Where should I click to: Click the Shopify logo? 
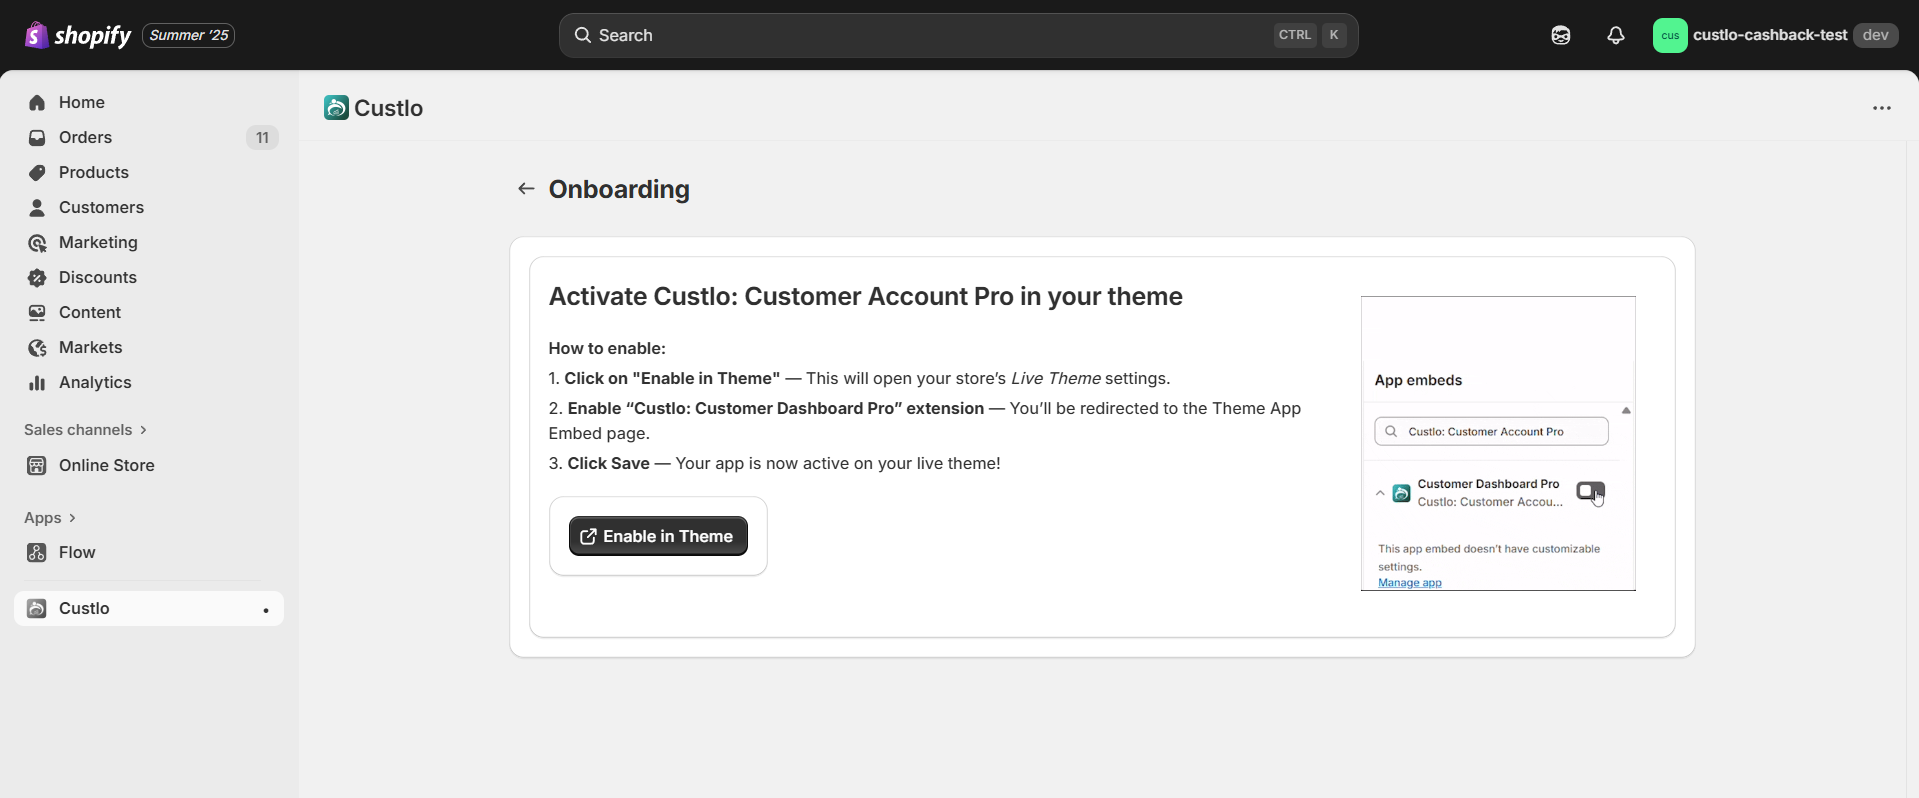[x=78, y=35]
